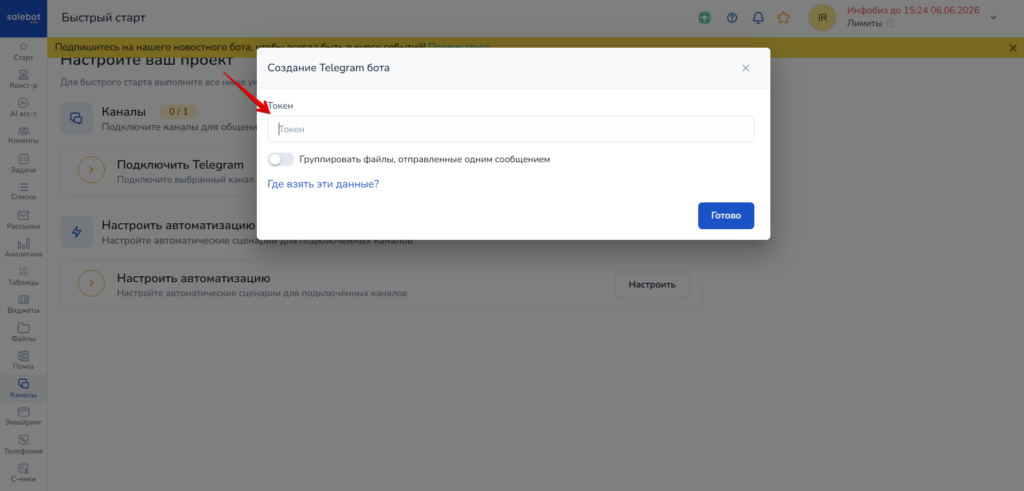Expand the Подключить Telegram step

coord(91,170)
